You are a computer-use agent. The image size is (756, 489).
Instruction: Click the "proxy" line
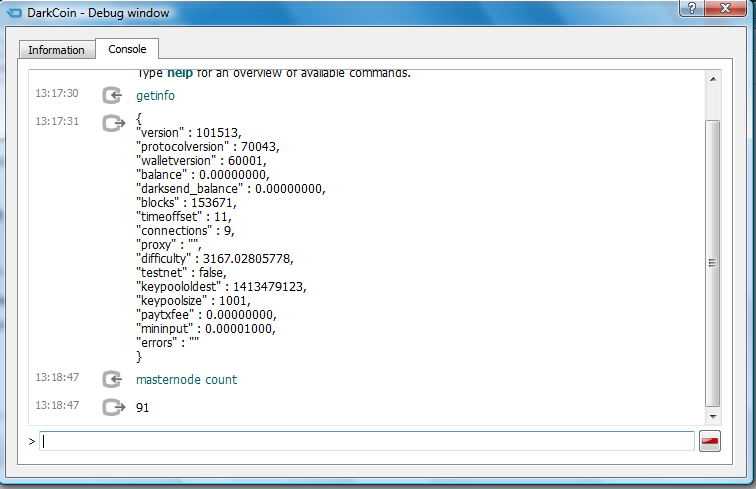tap(169, 244)
